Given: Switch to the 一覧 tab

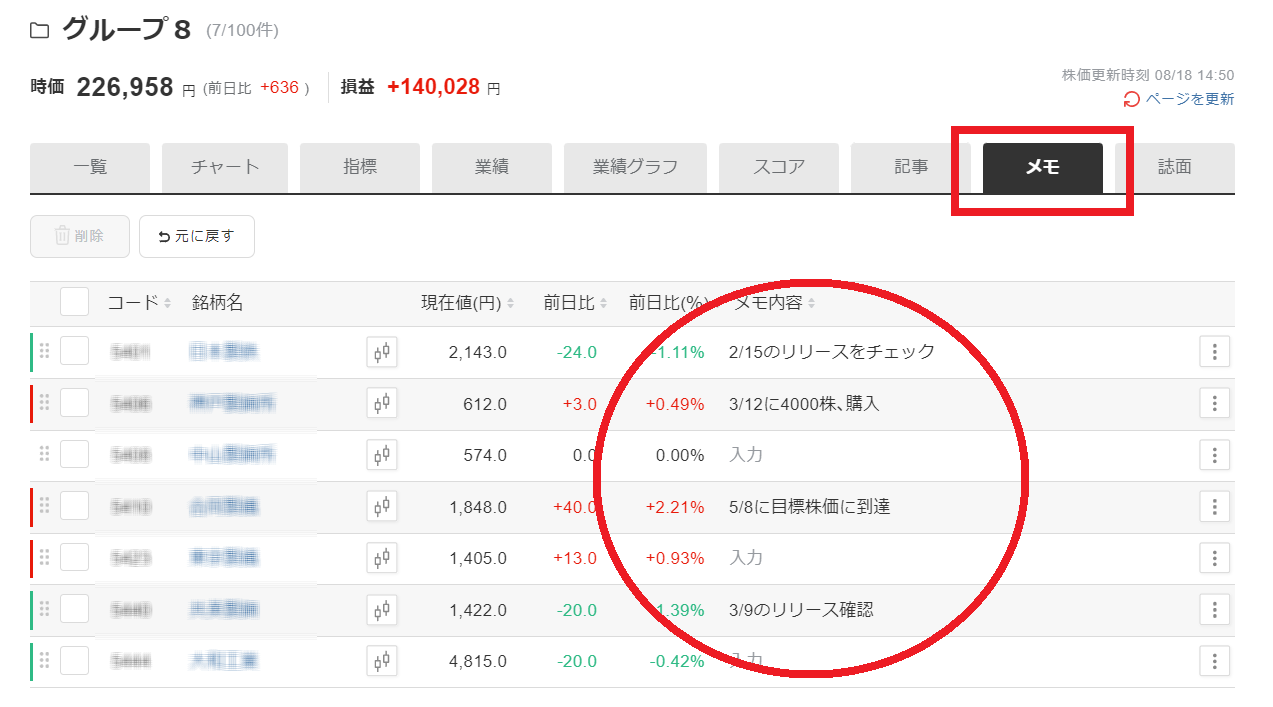Looking at the screenshot, I should point(90,168).
